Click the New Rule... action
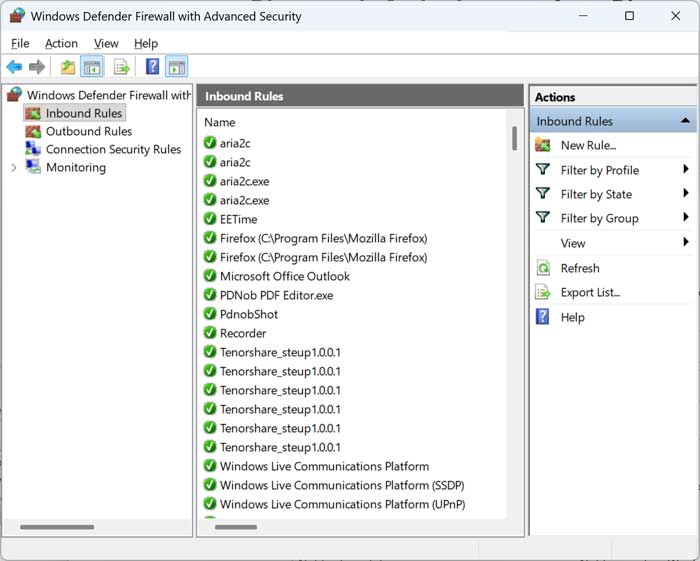This screenshot has height=561, width=700. (x=588, y=145)
